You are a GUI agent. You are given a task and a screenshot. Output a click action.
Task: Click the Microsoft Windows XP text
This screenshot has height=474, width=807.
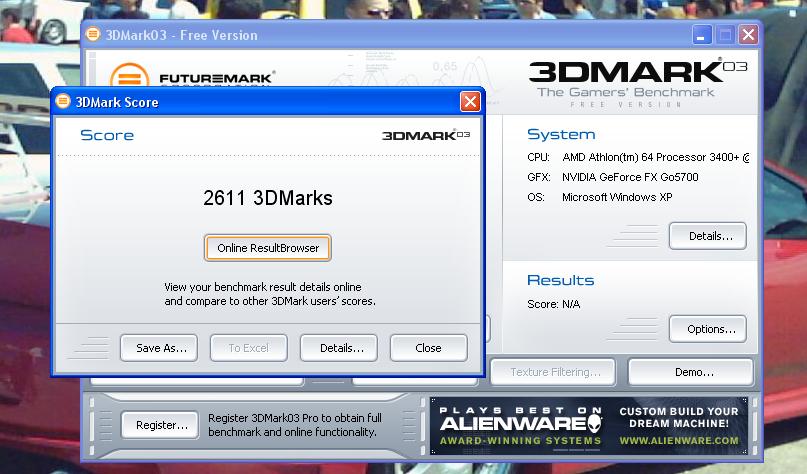click(x=617, y=197)
